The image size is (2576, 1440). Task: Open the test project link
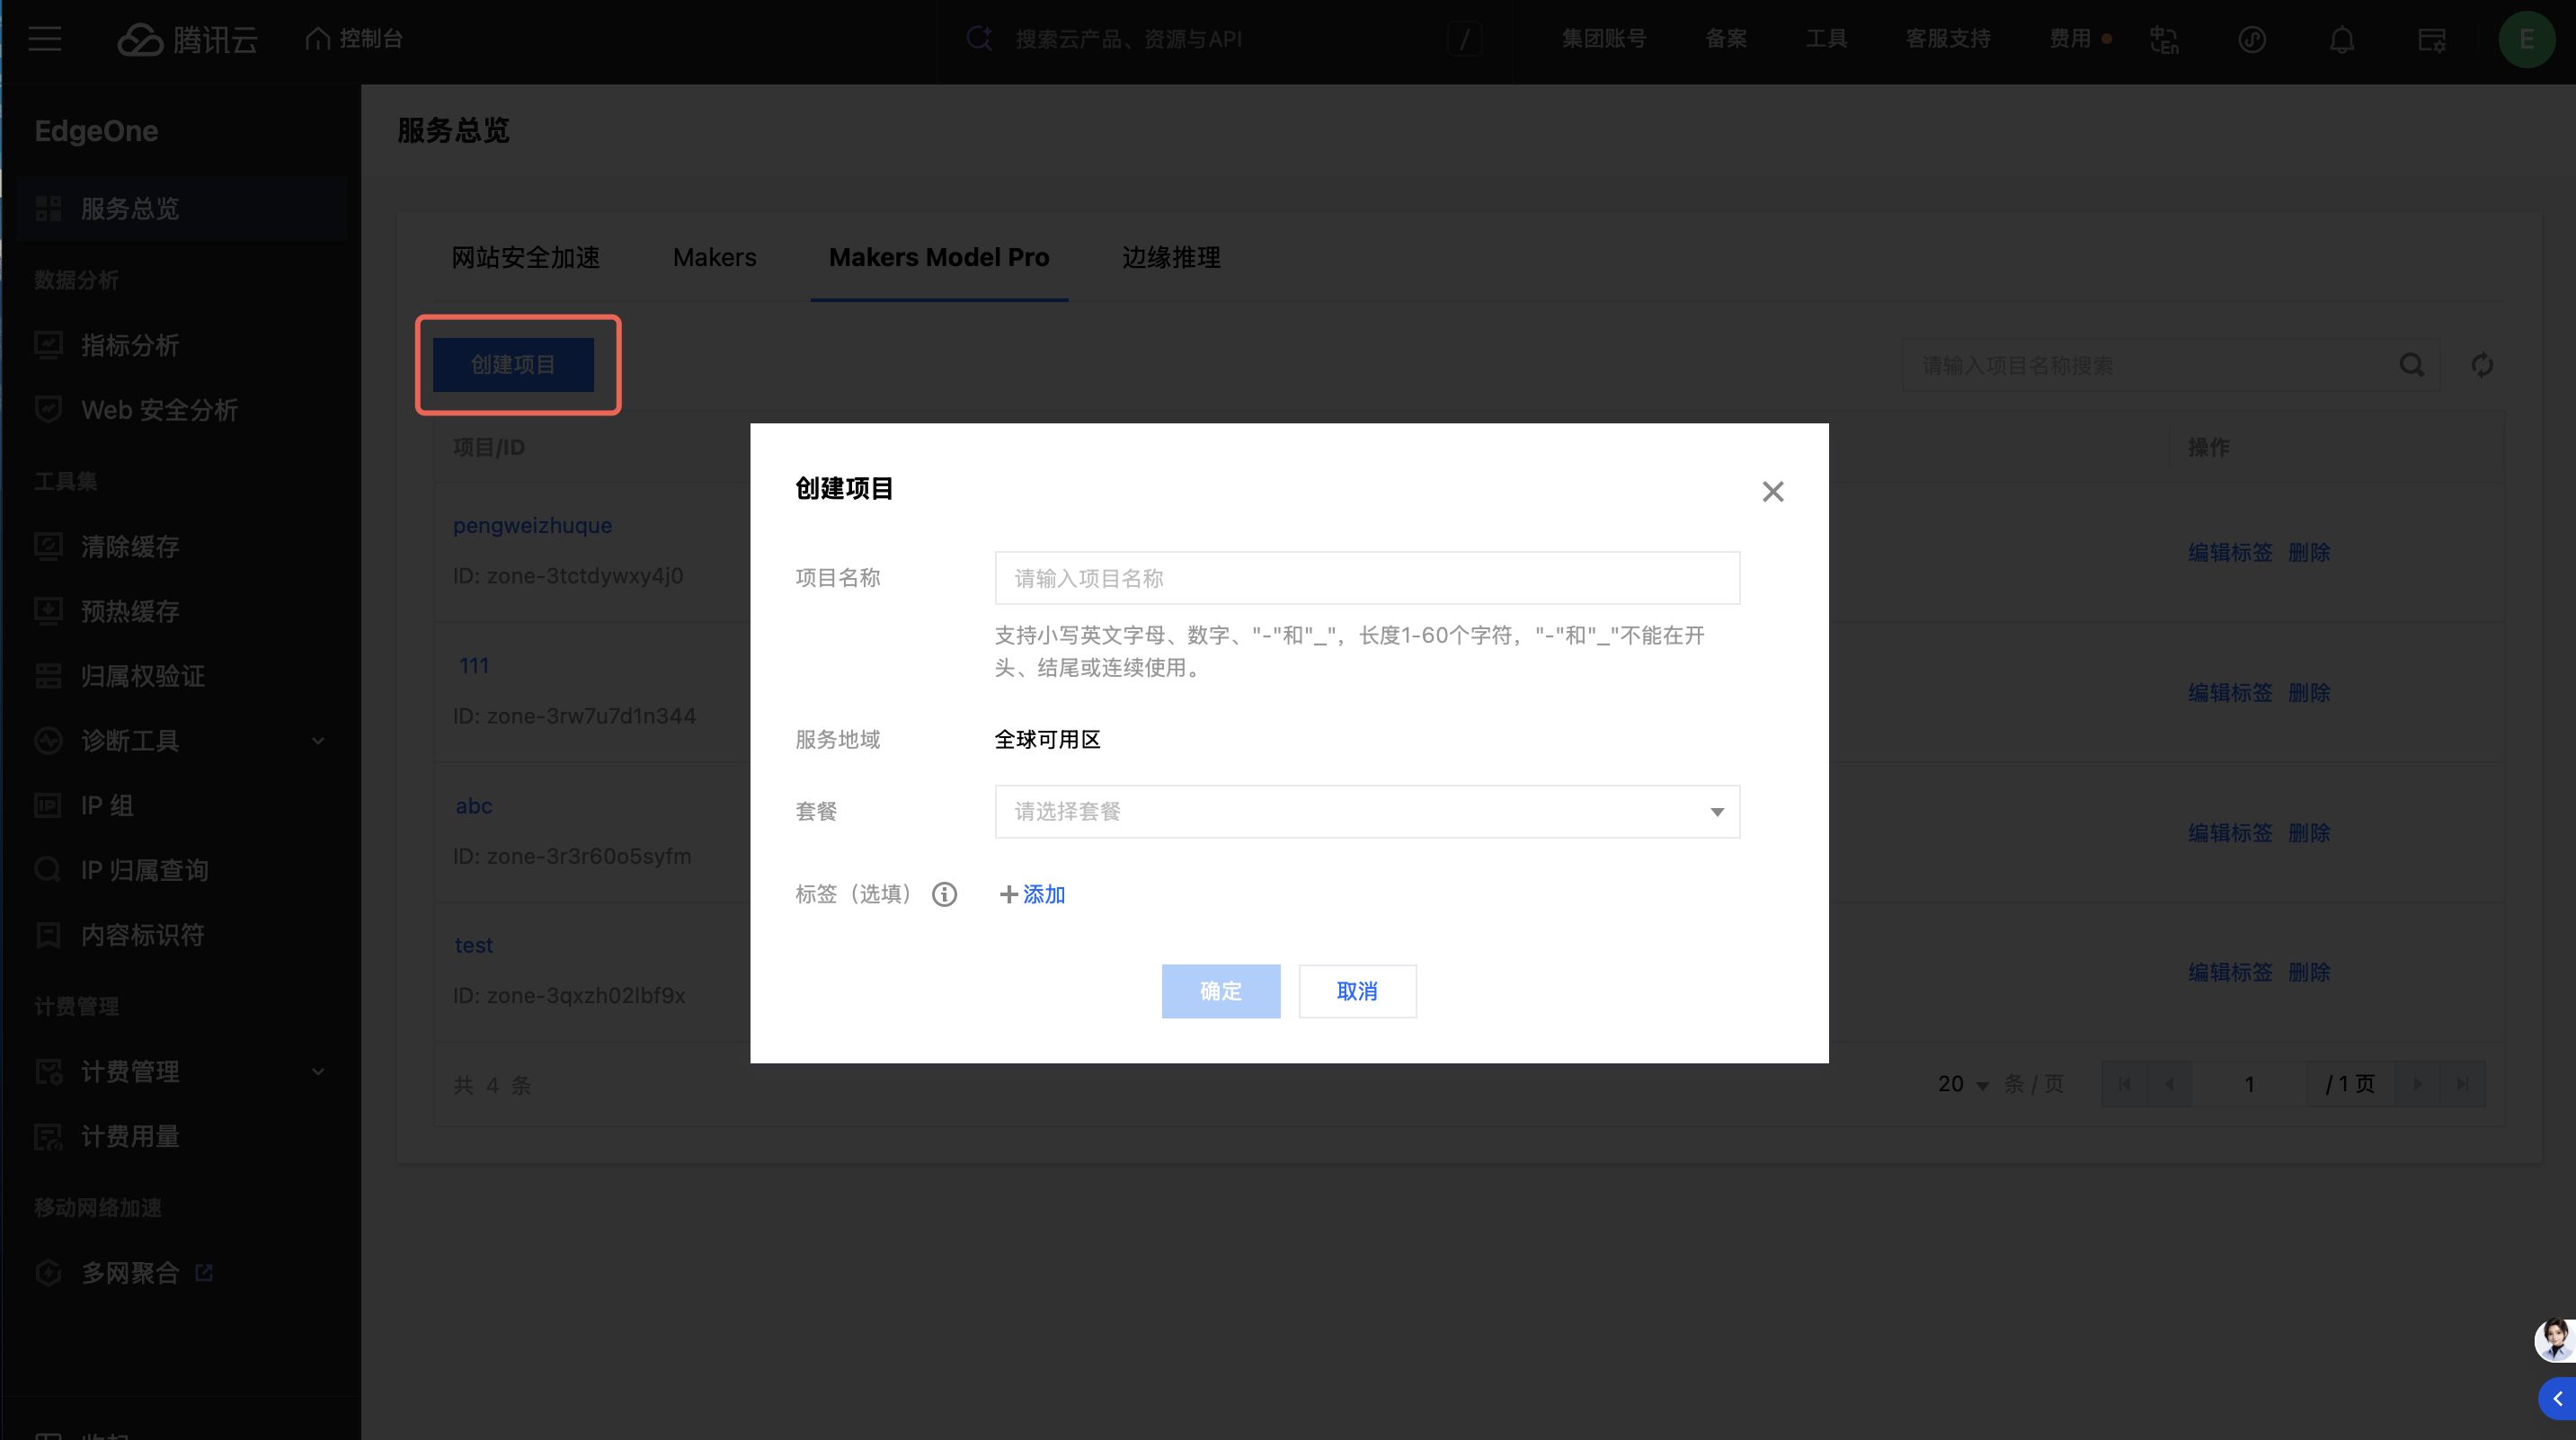[x=474, y=945]
